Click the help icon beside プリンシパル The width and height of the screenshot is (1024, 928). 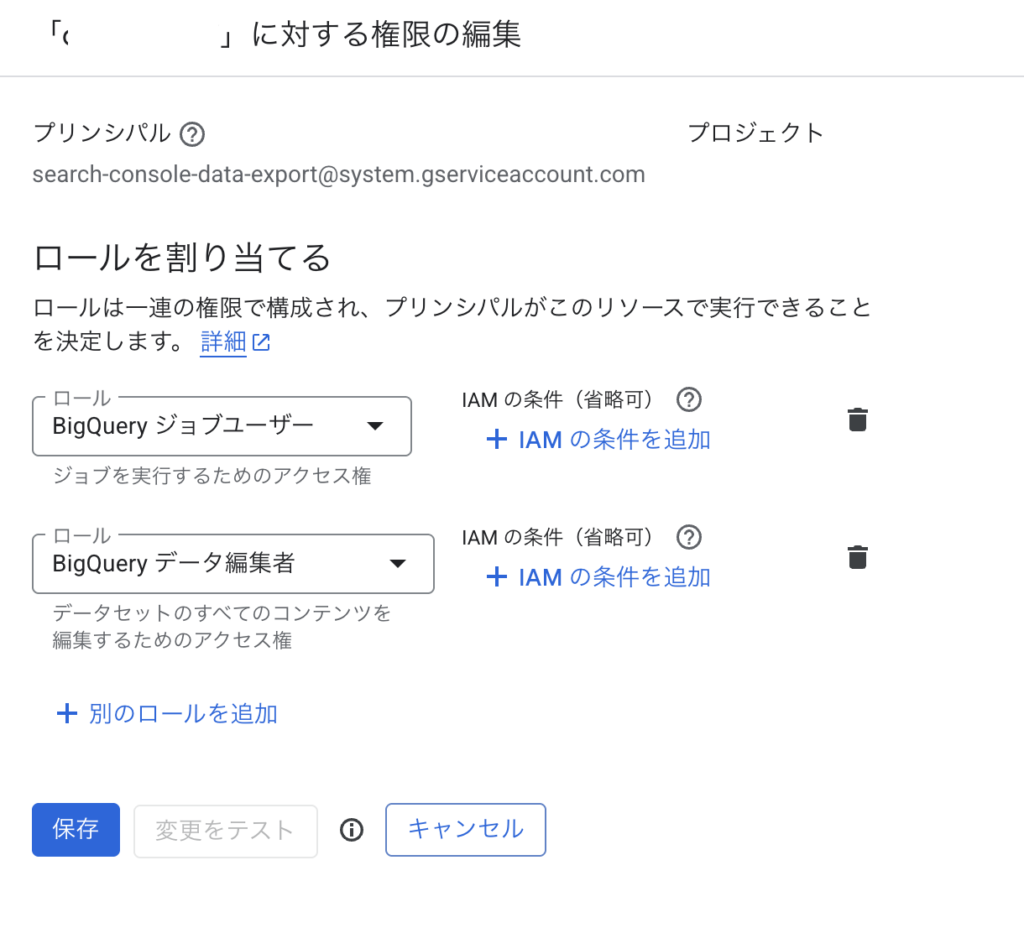tap(192, 134)
